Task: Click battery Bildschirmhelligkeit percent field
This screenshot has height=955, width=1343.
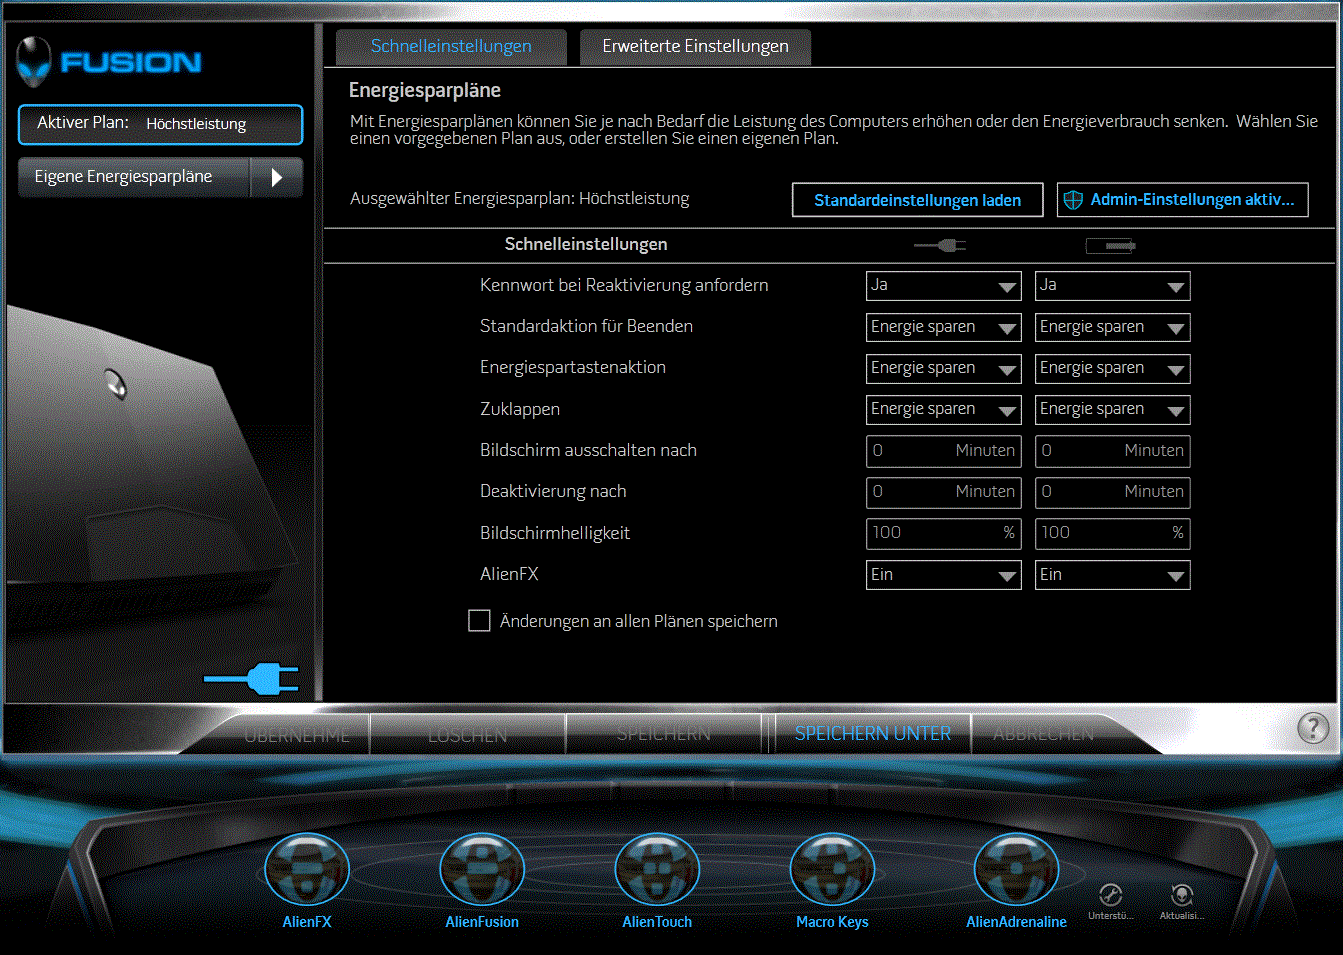Action: [x=1113, y=533]
